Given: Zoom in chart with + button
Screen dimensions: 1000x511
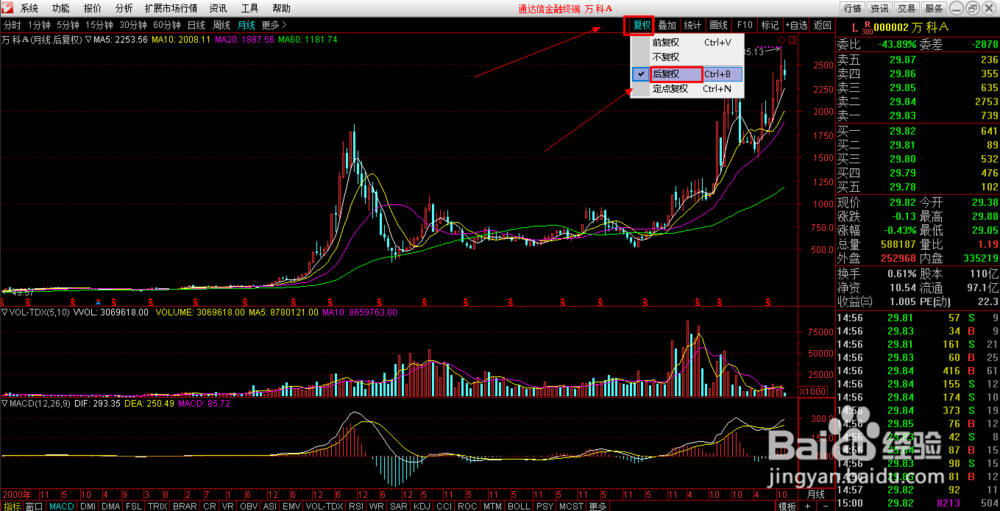Looking at the screenshot, I should [x=807, y=506].
